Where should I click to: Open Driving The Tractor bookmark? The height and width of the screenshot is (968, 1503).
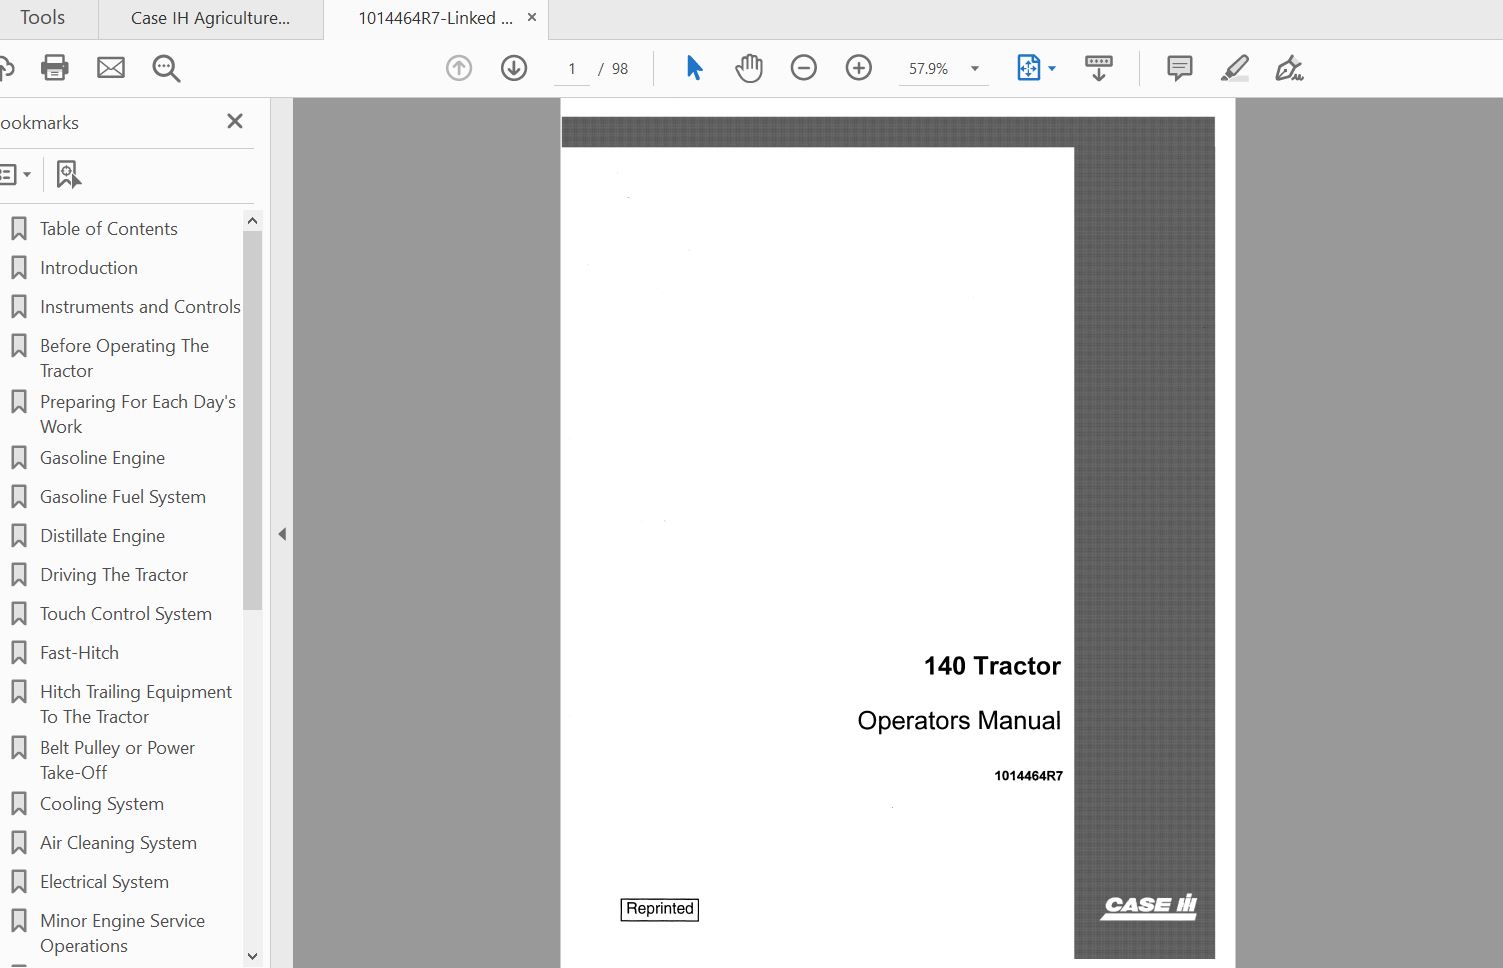tap(114, 575)
